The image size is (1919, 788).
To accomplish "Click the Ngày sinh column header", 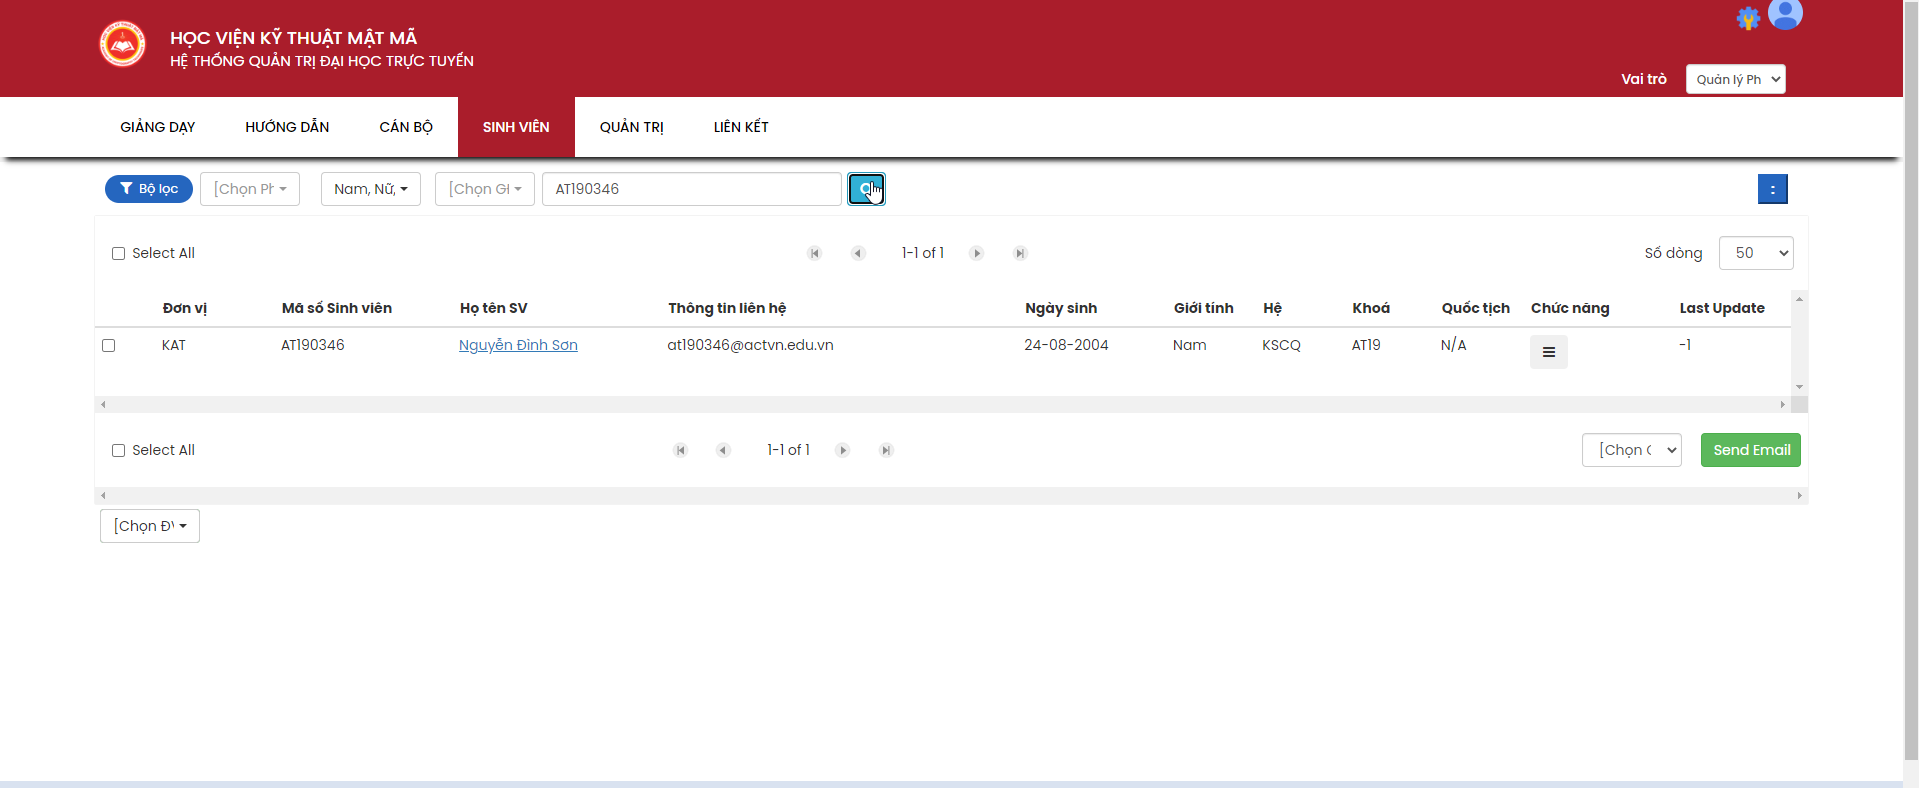I will 1061,308.
